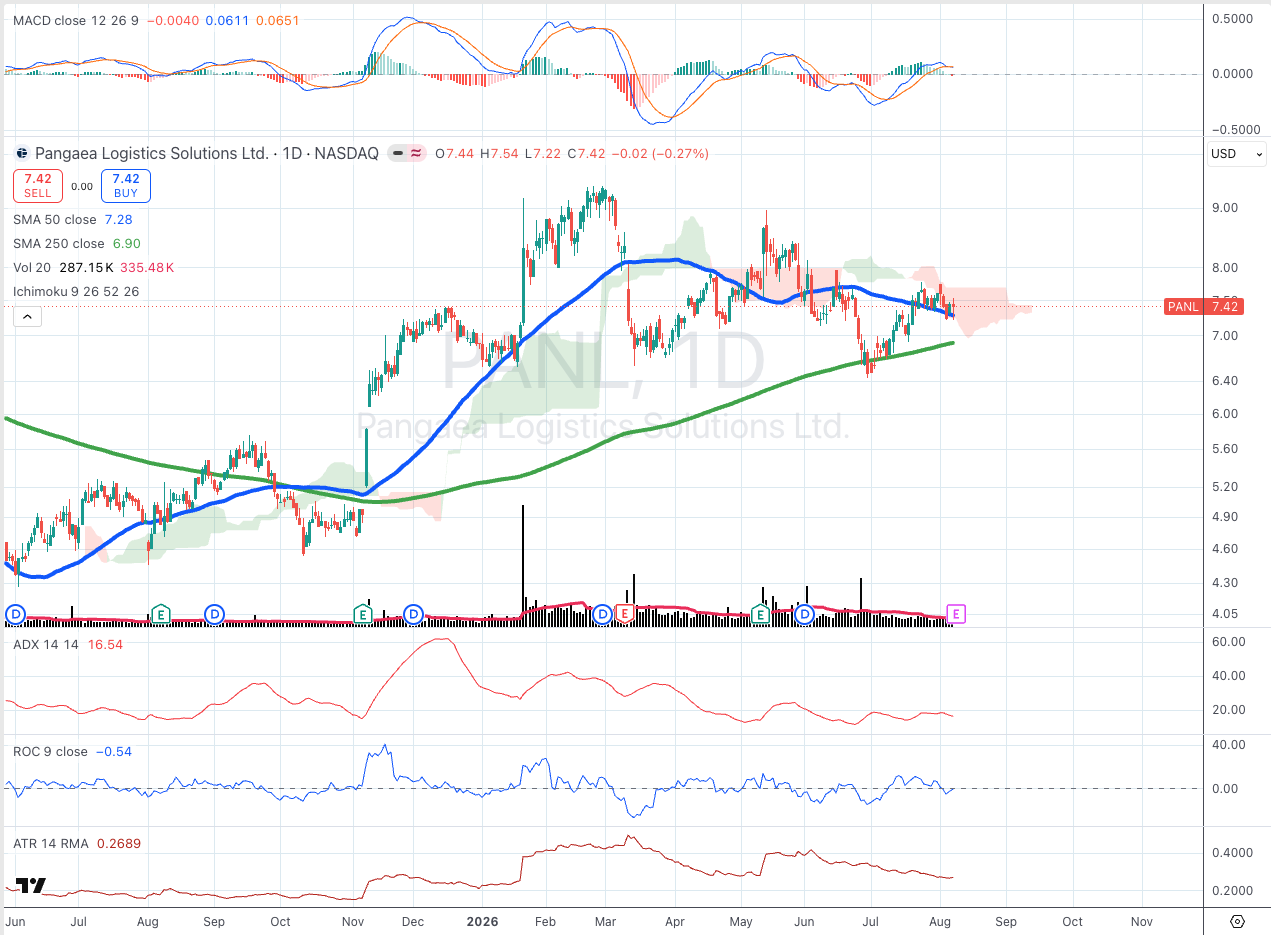Open chart settings gear icon at bottom right

1237,921
